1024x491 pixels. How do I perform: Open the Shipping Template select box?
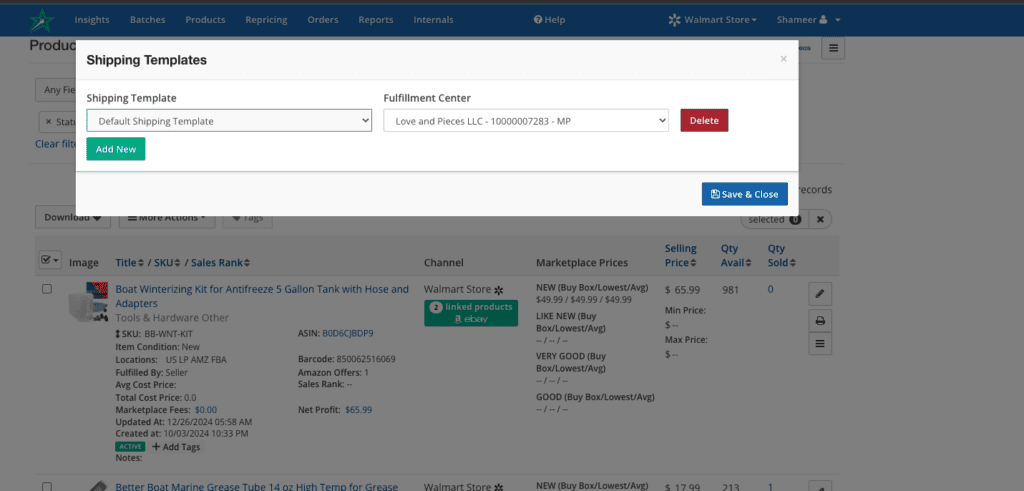tap(229, 121)
